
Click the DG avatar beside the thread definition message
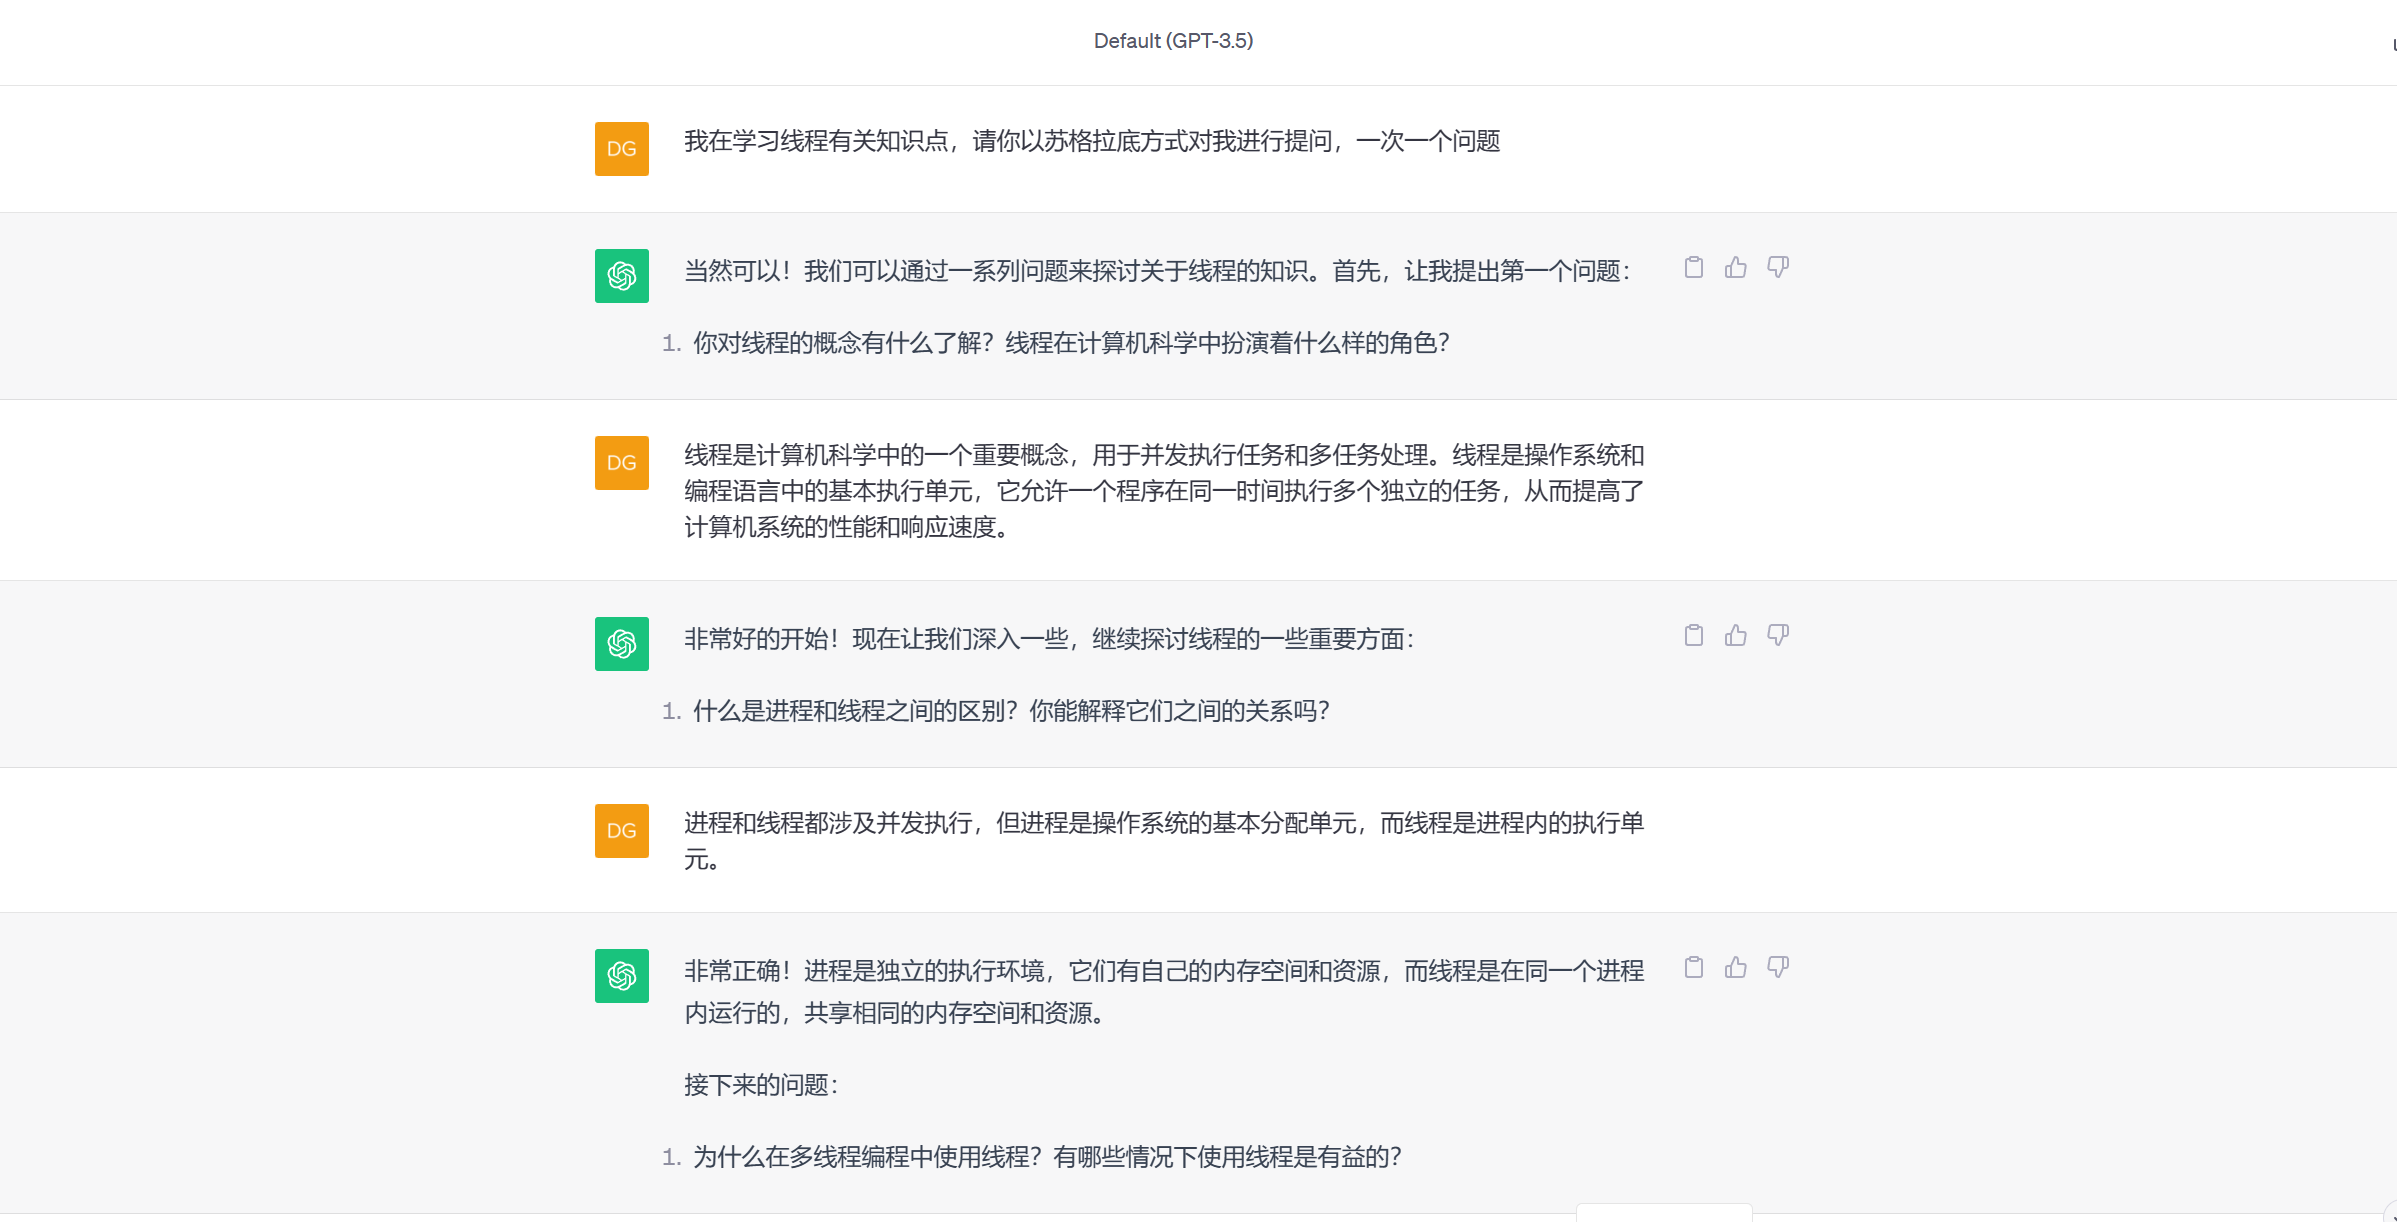(621, 463)
